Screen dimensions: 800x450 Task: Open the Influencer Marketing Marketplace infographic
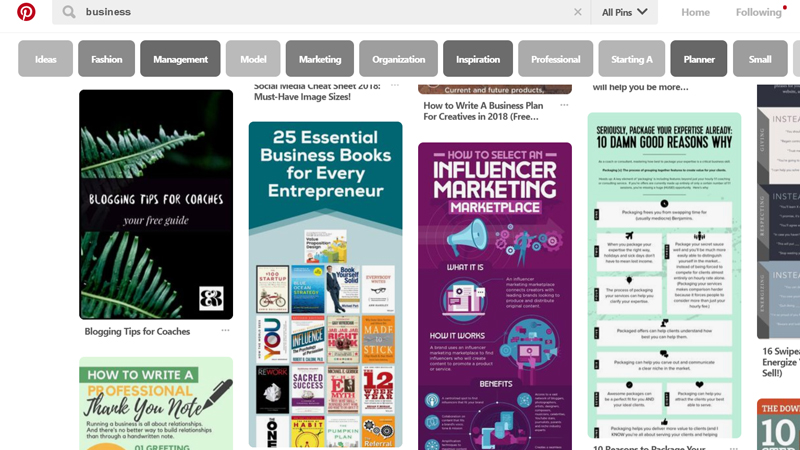click(x=495, y=296)
